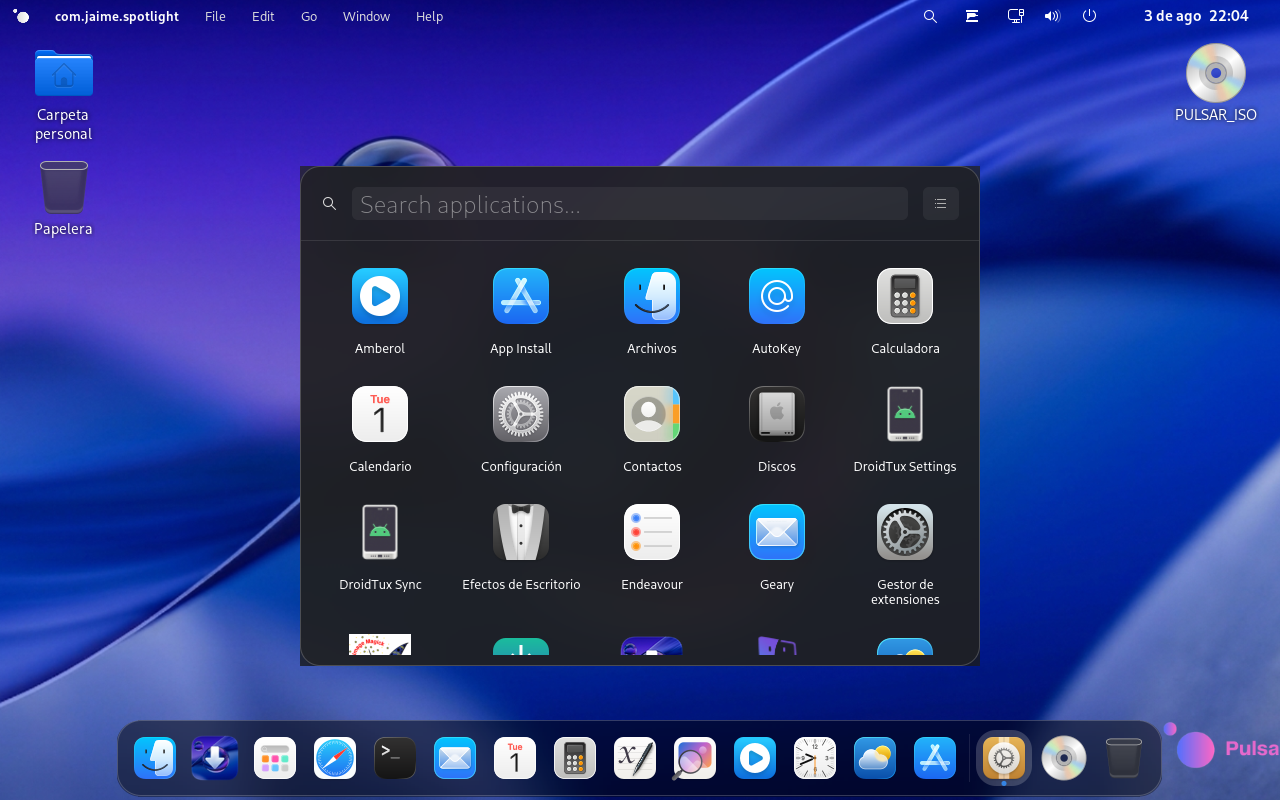Open the mail app in the dock
The width and height of the screenshot is (1280, 800).
click(x=455, y=758)
